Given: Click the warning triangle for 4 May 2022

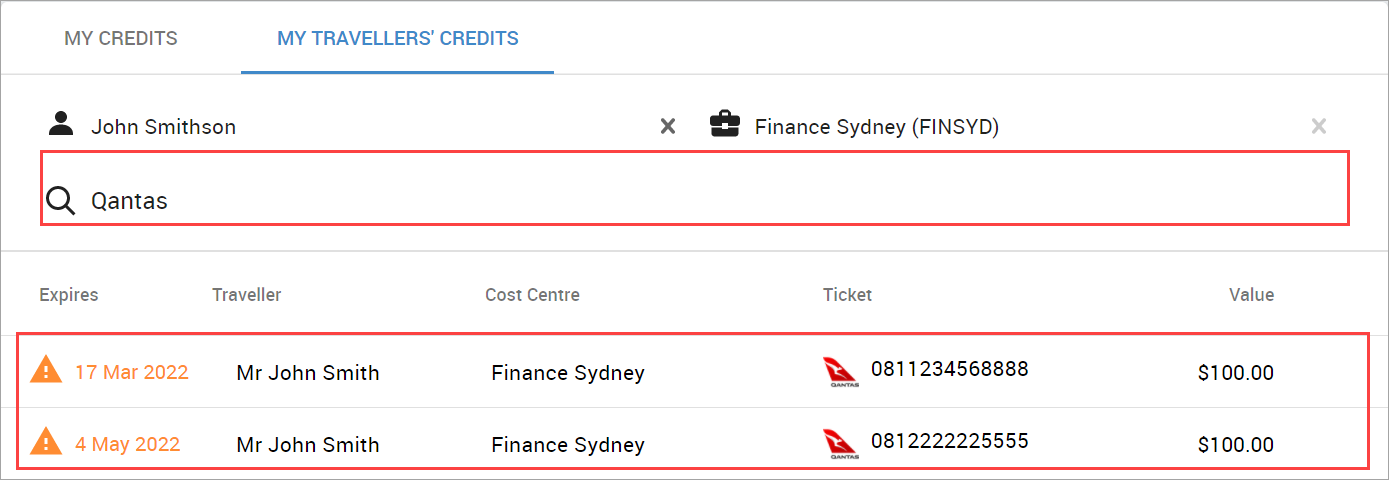Looking at the screenshot, I should (x=46, y=441).
